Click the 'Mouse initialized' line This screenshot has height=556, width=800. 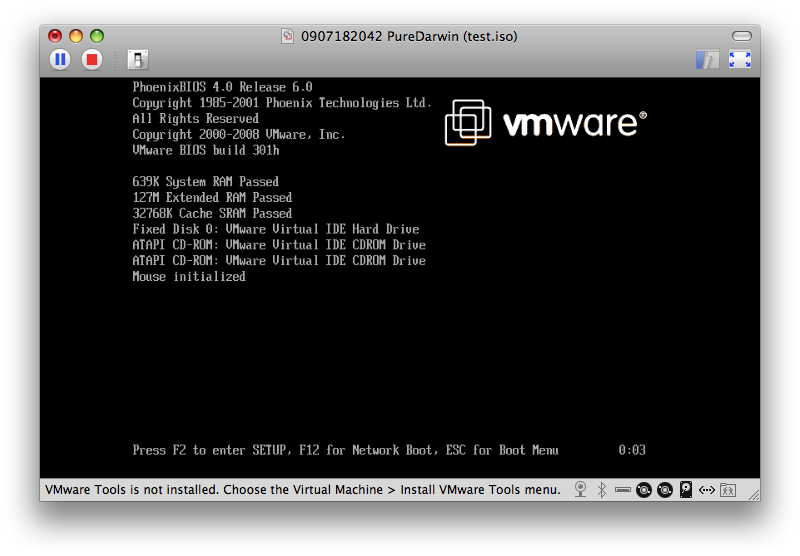tap(189, 276)
